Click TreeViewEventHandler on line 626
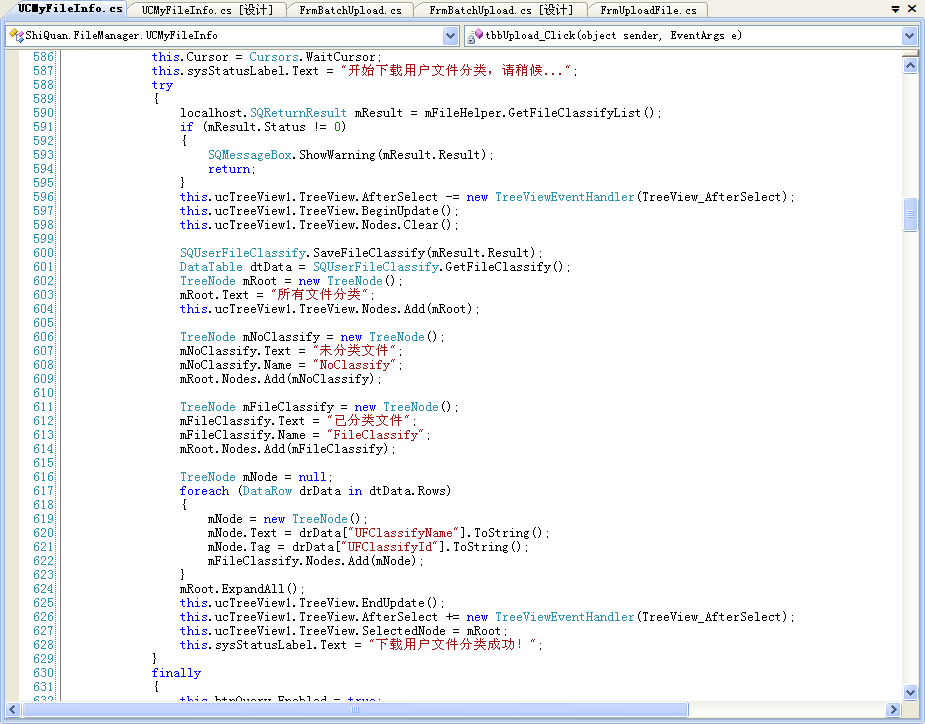The width and height of the screenshot is (925, 724). coord(564,617)
